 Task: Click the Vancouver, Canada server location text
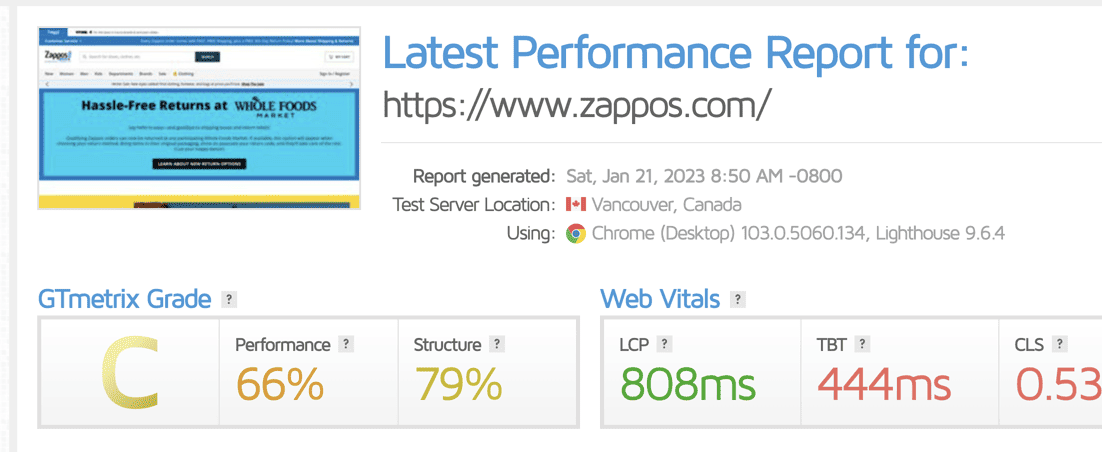click(x=666, y=205)
